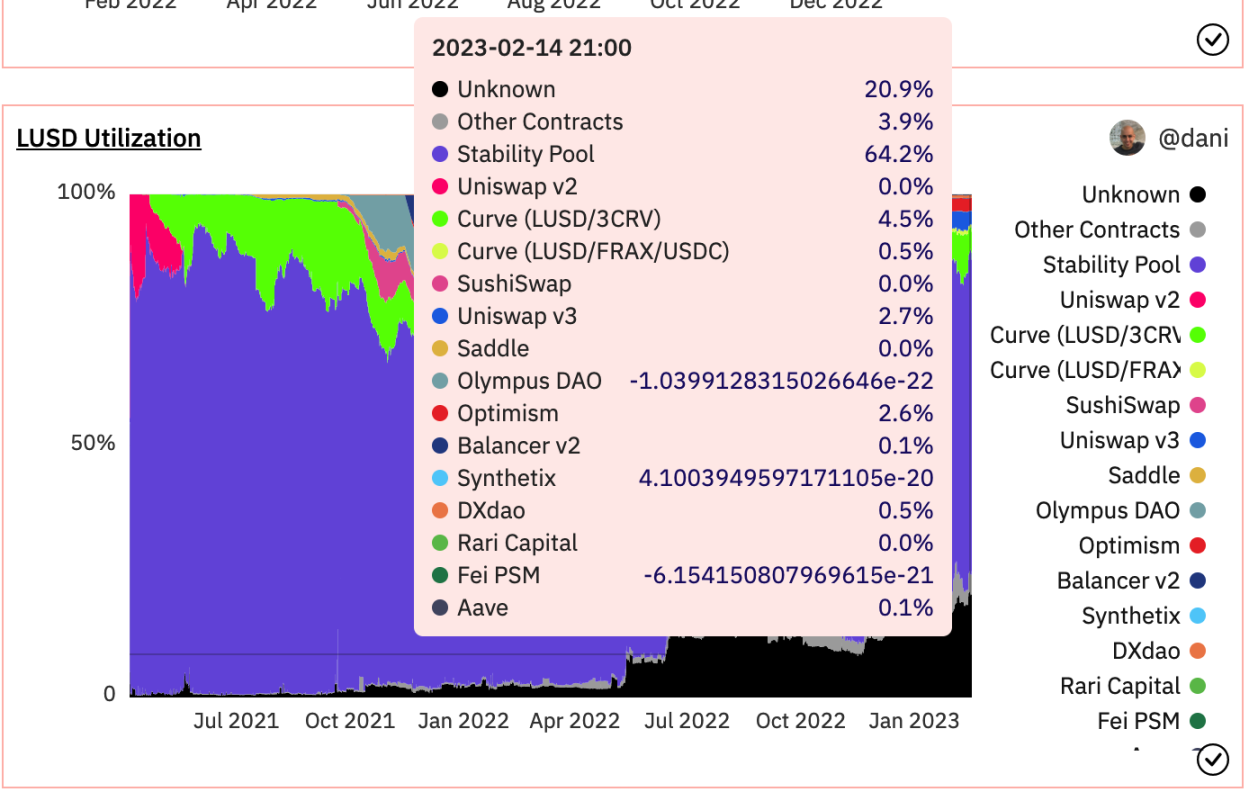Toggle Curve (LUSD/3CRV series in the right legend
This screenshot has height=792, width=1249.
click(1097, 335)
